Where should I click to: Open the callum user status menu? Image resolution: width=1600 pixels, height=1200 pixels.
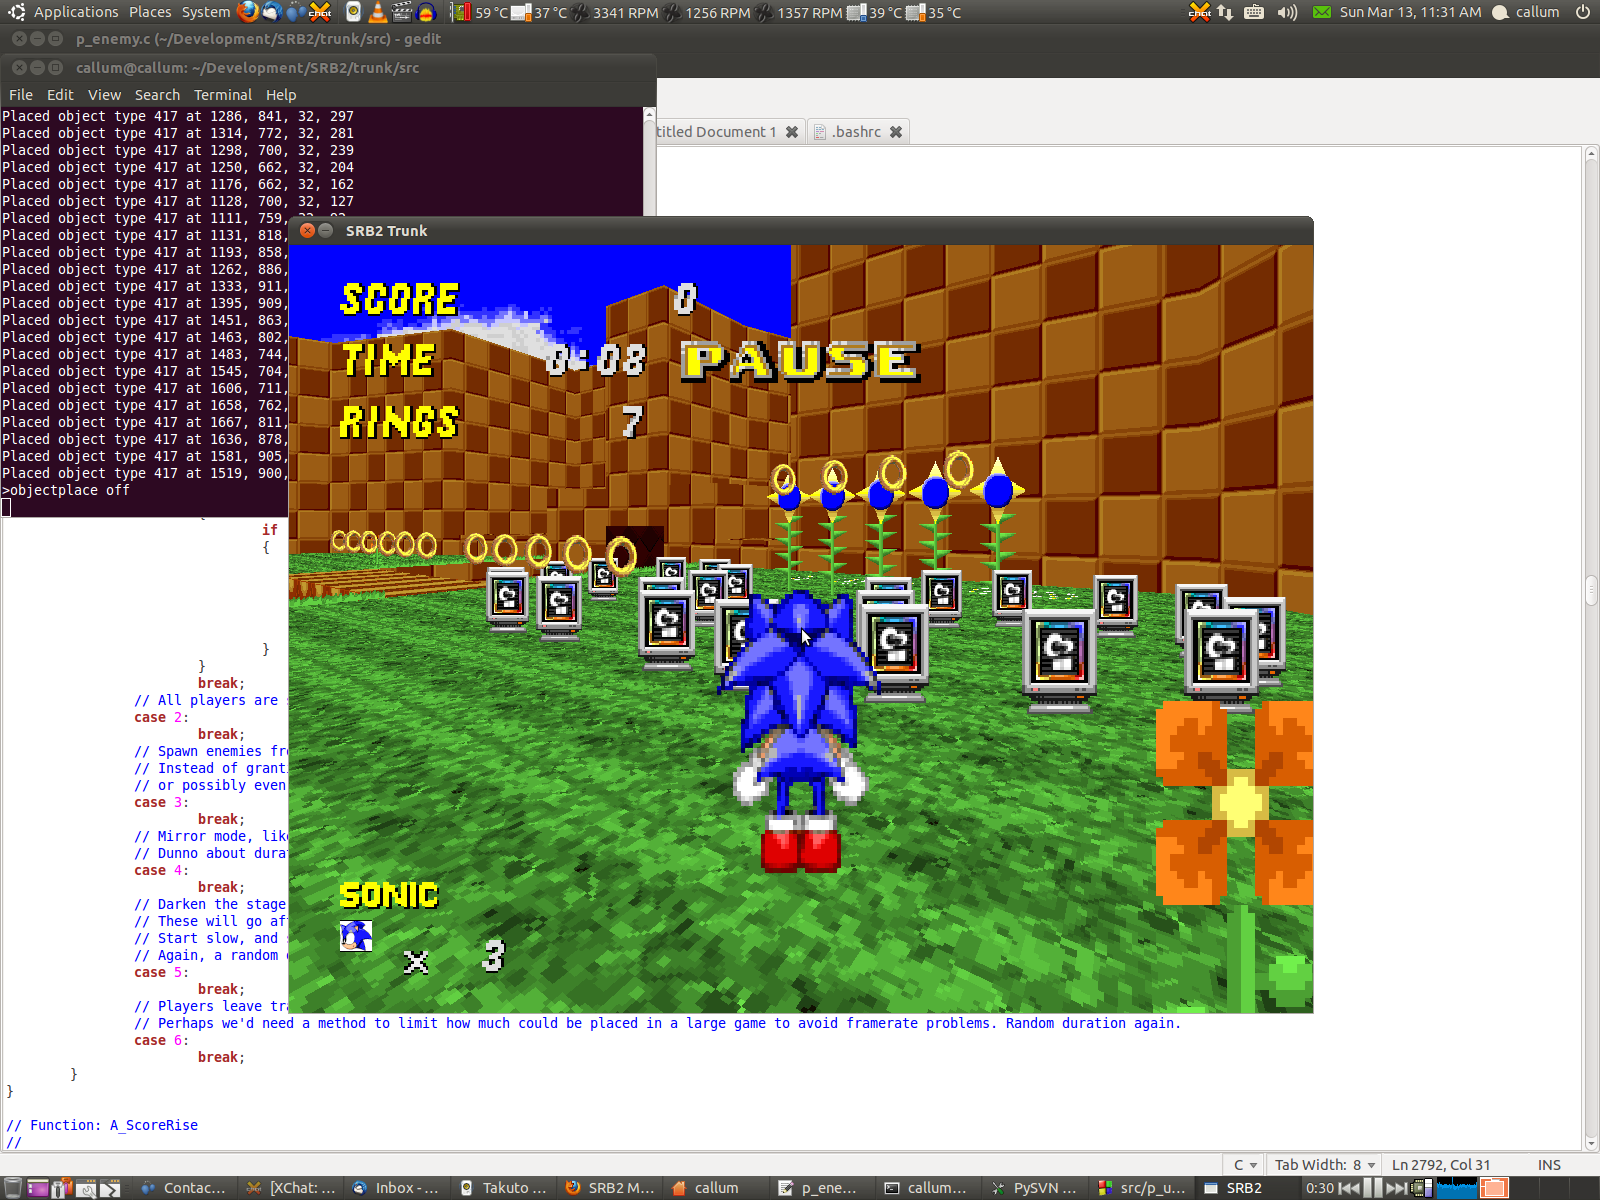1526,12
